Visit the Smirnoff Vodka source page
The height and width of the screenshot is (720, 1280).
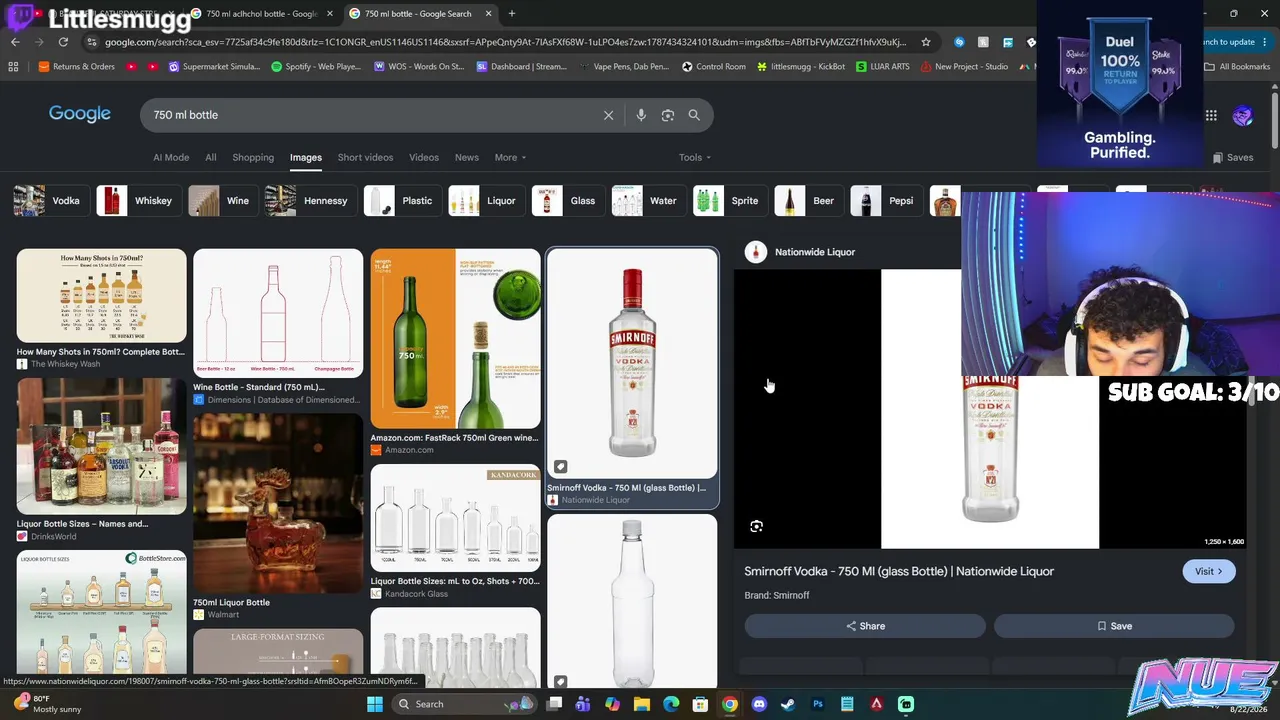point(1209,571)
